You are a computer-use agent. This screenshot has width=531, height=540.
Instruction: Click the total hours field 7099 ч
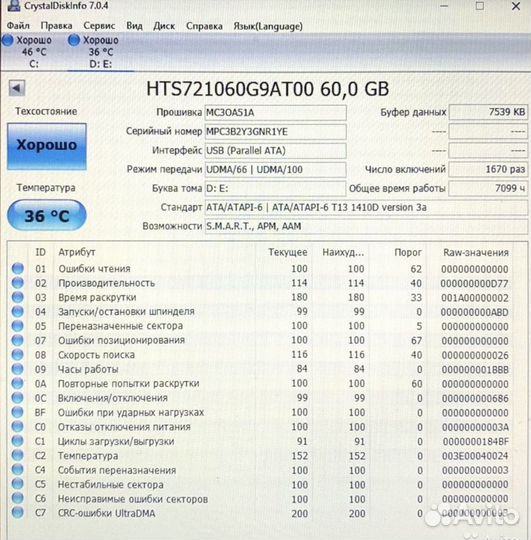488,188
